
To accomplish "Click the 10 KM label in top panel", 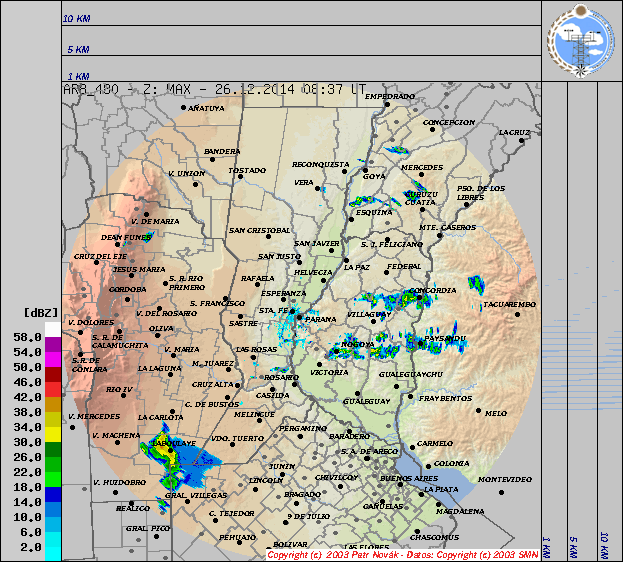I will point(77,19).
